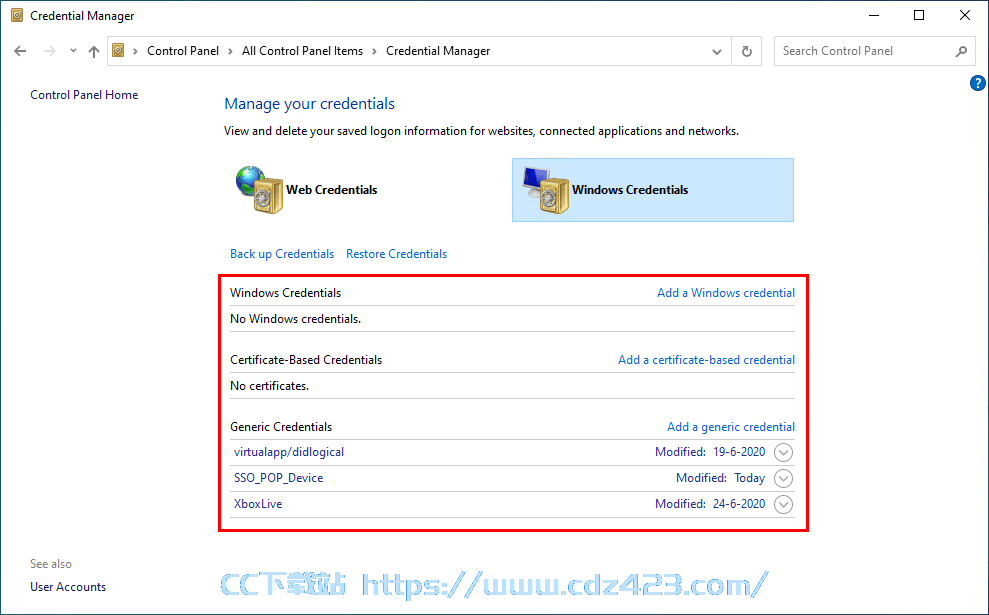This screenshot has width=989, height=615.
Task: Click Back up Credentials link
Action: (x=282, y=254)
